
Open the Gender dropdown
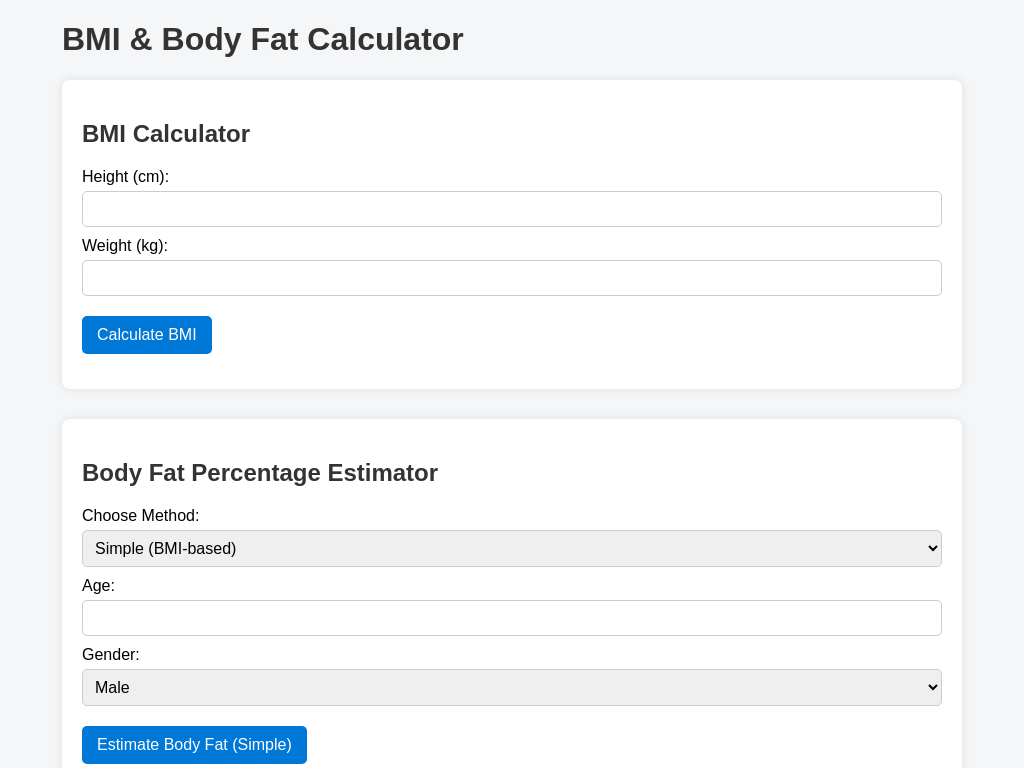[512, 687]
